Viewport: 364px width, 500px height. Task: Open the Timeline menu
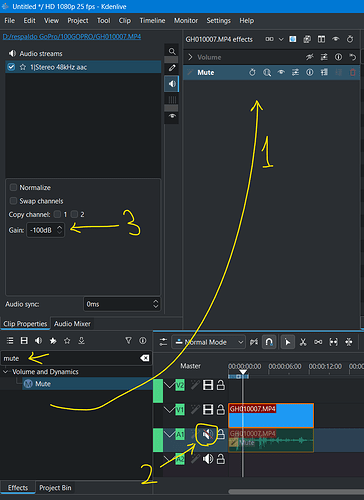[x=152, y=21]
